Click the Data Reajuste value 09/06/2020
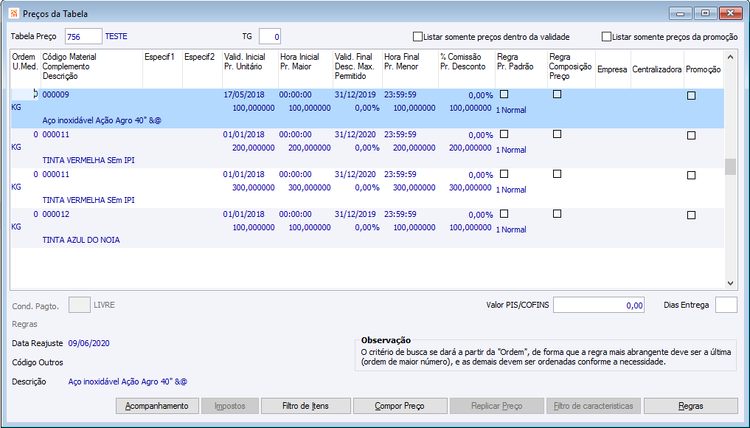750x428 pixels. [x=89, y=343]
